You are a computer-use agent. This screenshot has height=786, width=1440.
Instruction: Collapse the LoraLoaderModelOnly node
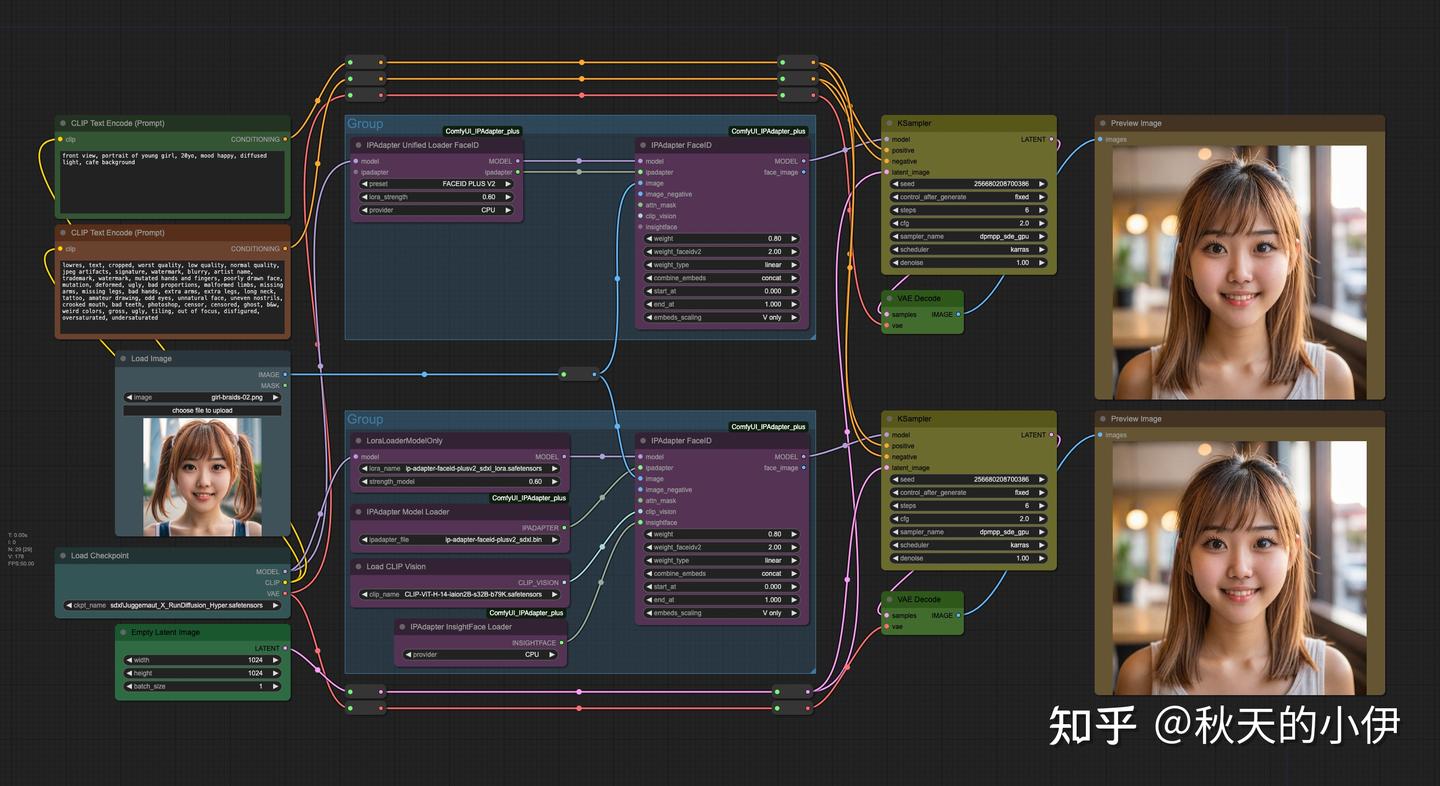pyautogui.click(x=359, y=441)
